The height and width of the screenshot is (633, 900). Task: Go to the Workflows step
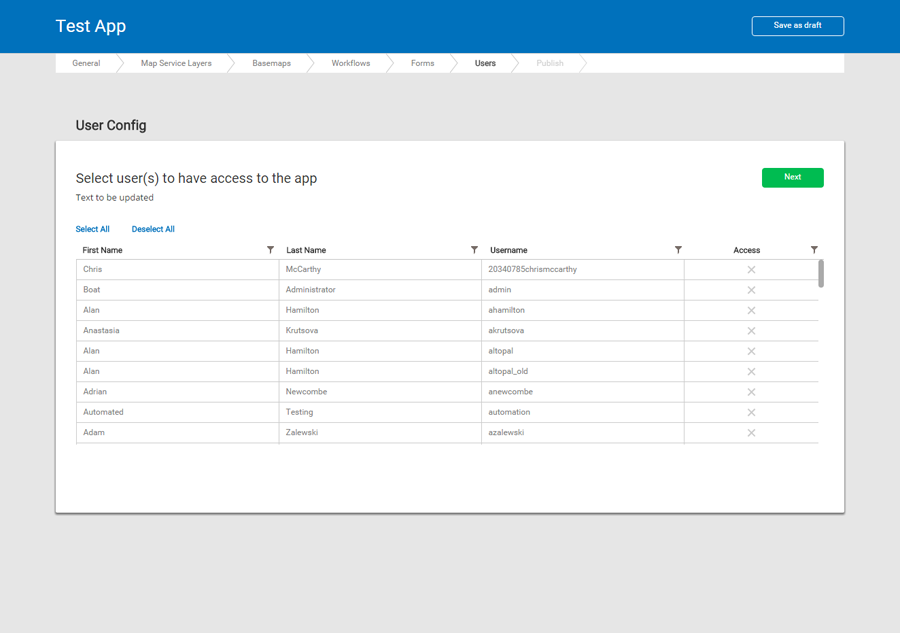point(351,63)
